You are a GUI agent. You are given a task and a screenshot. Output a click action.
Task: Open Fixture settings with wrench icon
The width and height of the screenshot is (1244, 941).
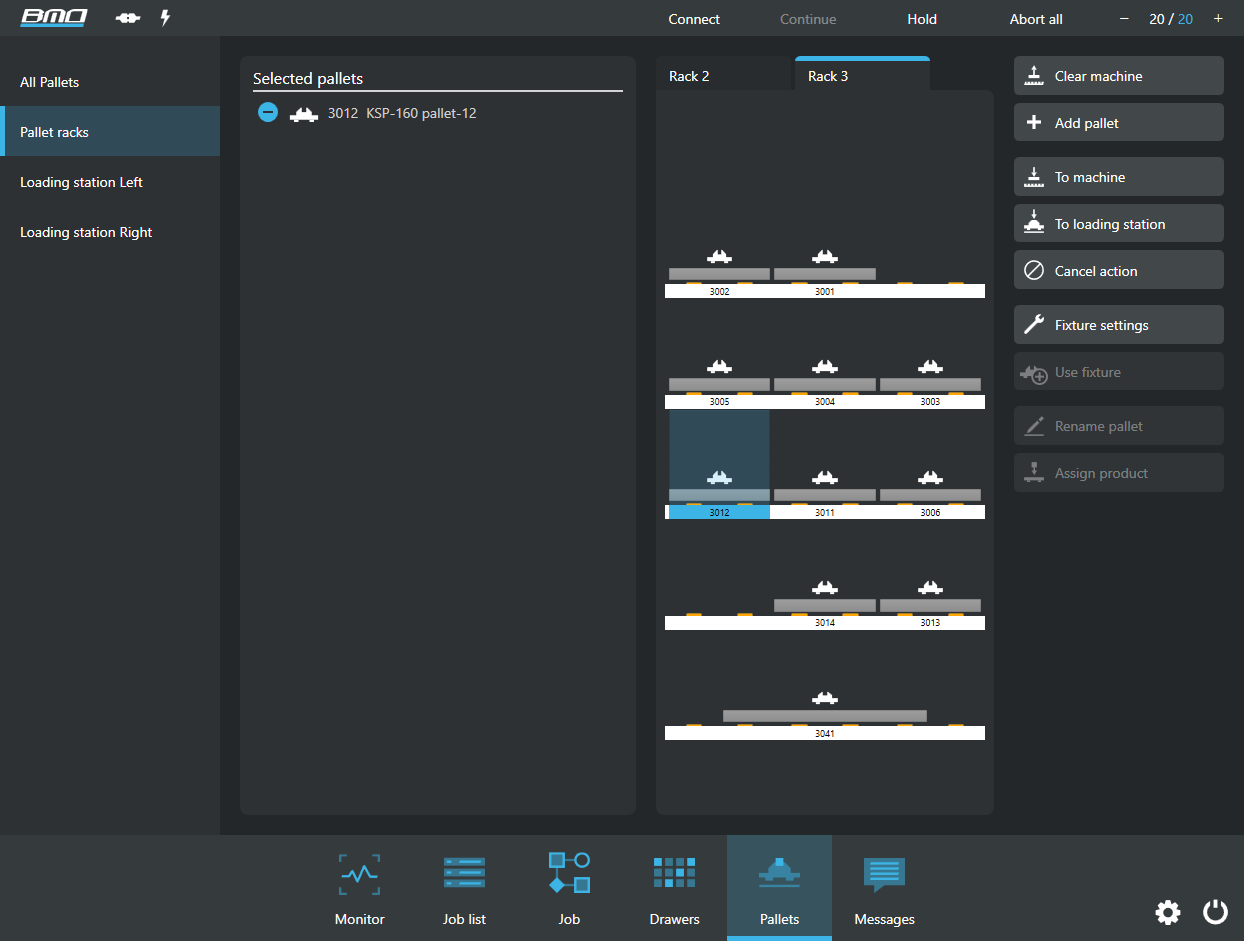coord(1118,325)
